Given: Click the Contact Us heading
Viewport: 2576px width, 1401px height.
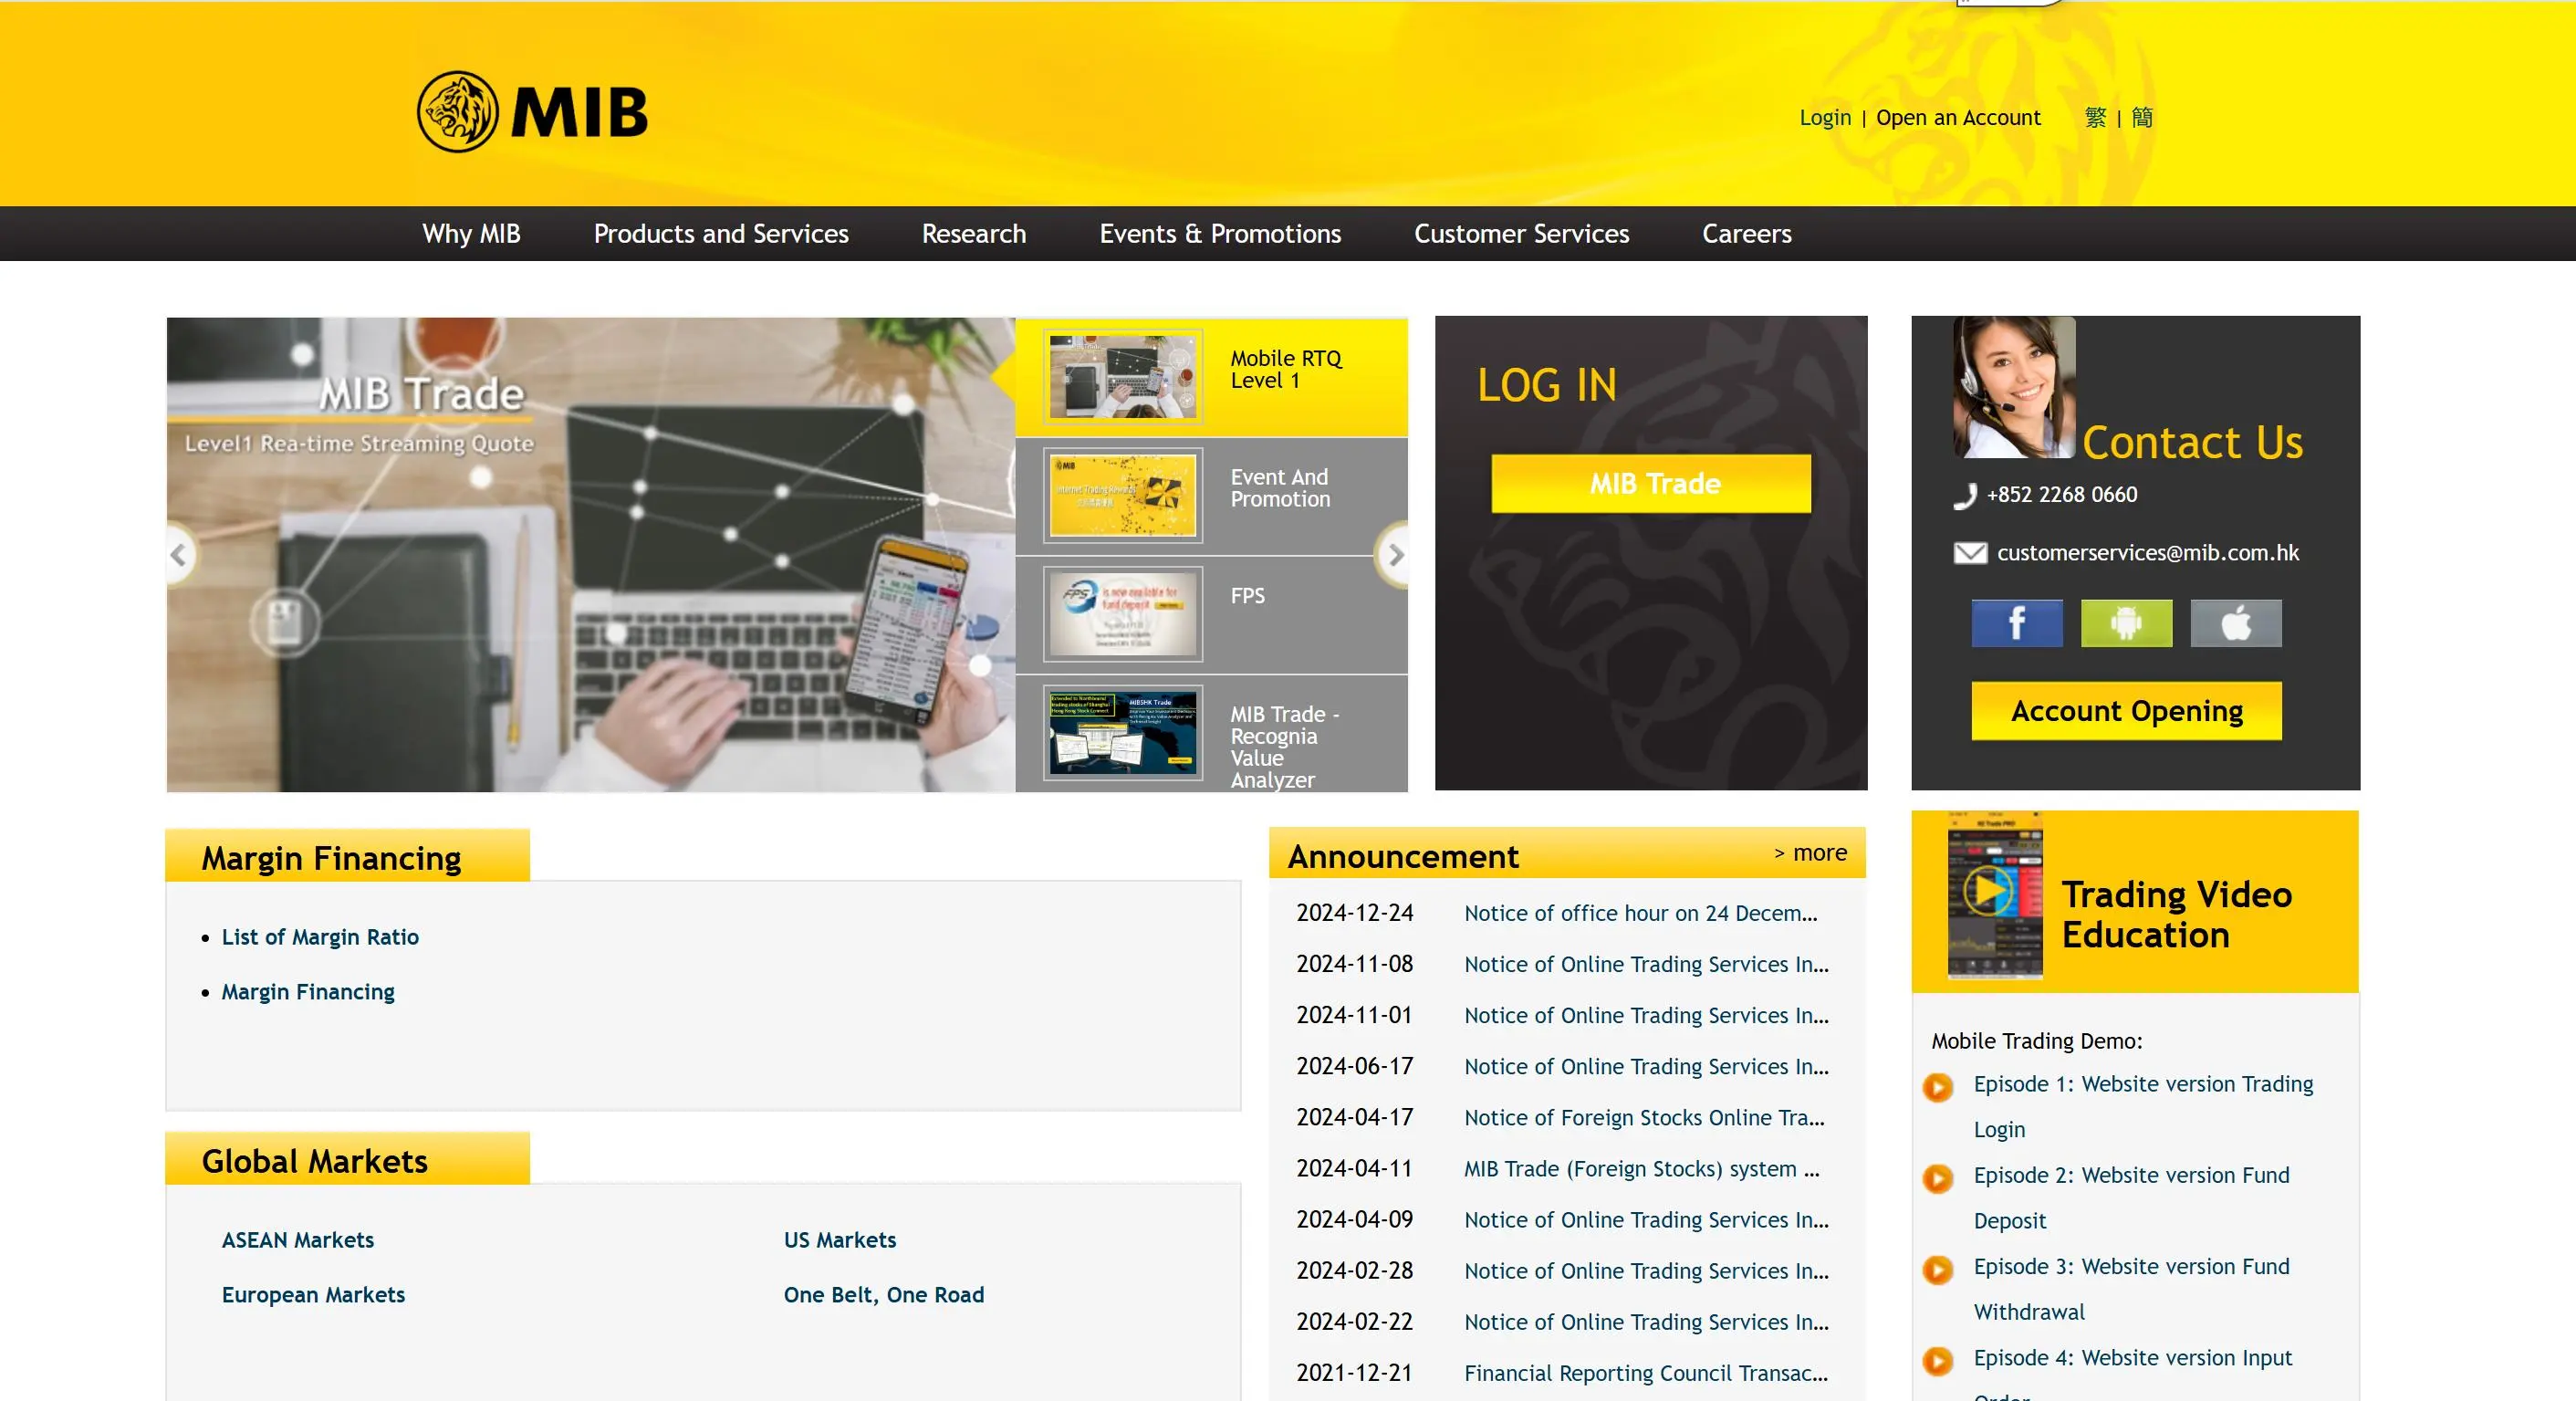Looking at the screenshot, I should click(2192, 443).
